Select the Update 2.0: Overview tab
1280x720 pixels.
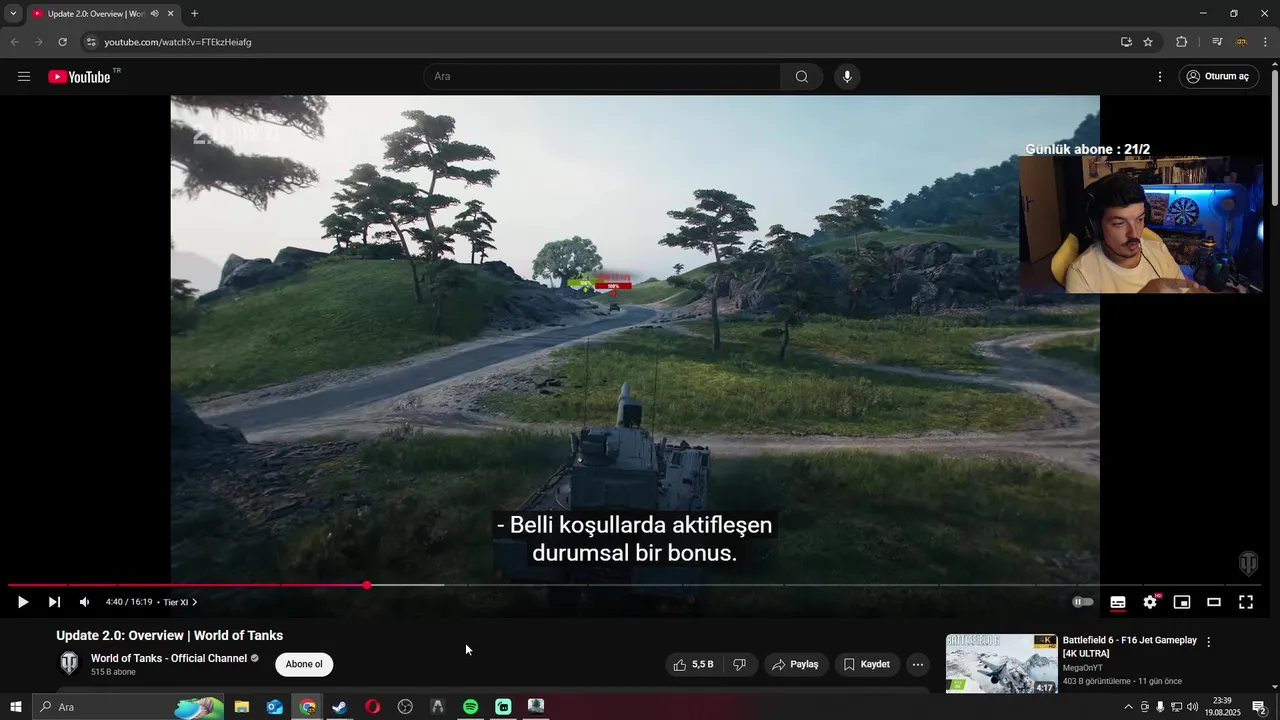point(95,14)
